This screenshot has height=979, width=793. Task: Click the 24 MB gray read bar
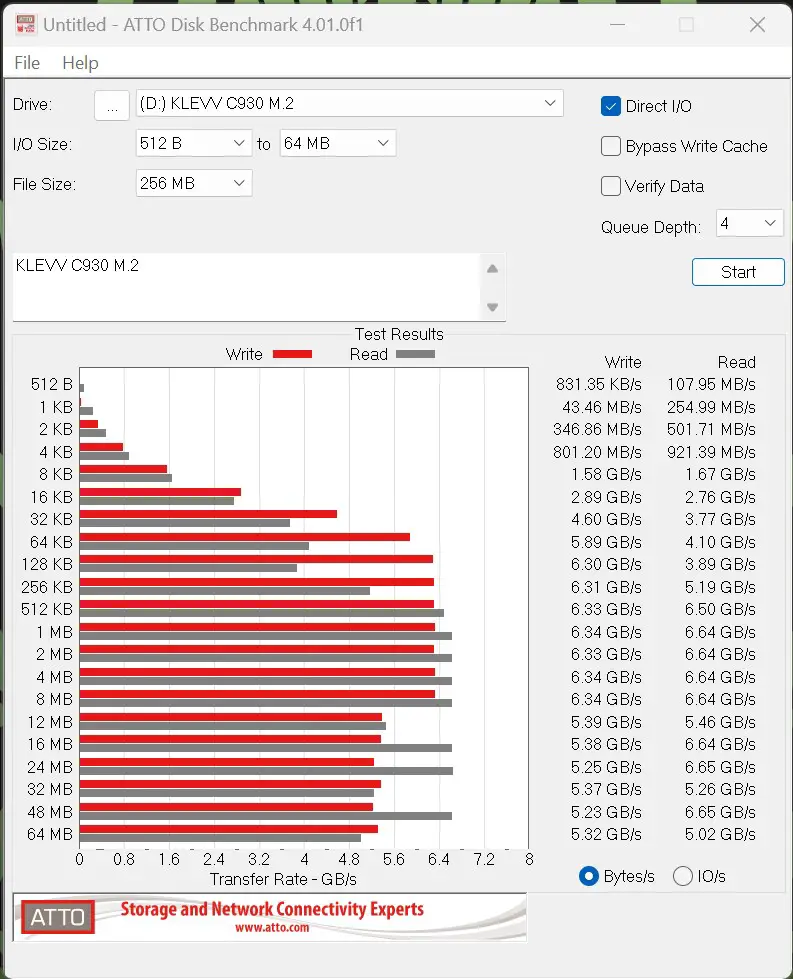point(266,771)
